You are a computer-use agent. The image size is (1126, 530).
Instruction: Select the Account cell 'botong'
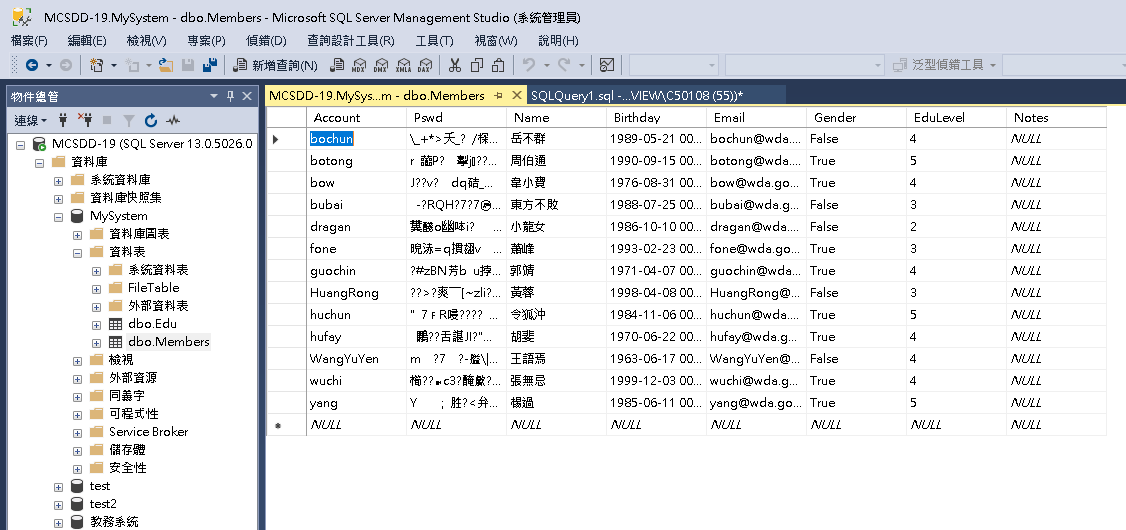pos(356,161)
